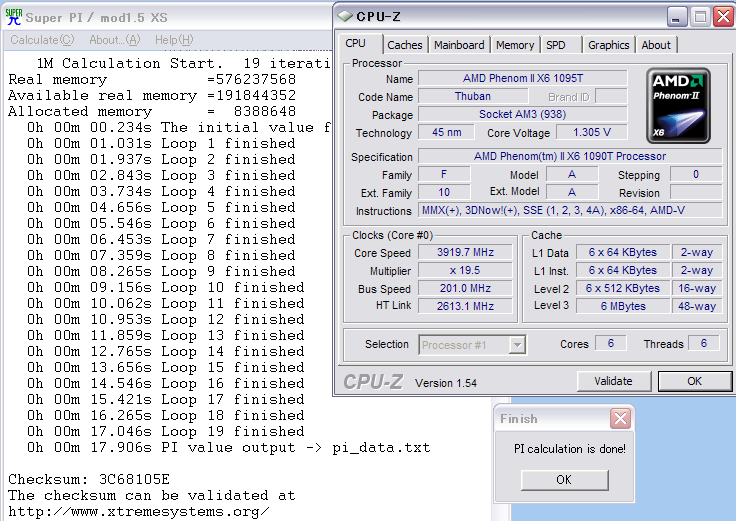This screenshot has width=736, height=521.
Task: Click the CPU-Z title bar logo icon
Action: click(x=345, y=16)
